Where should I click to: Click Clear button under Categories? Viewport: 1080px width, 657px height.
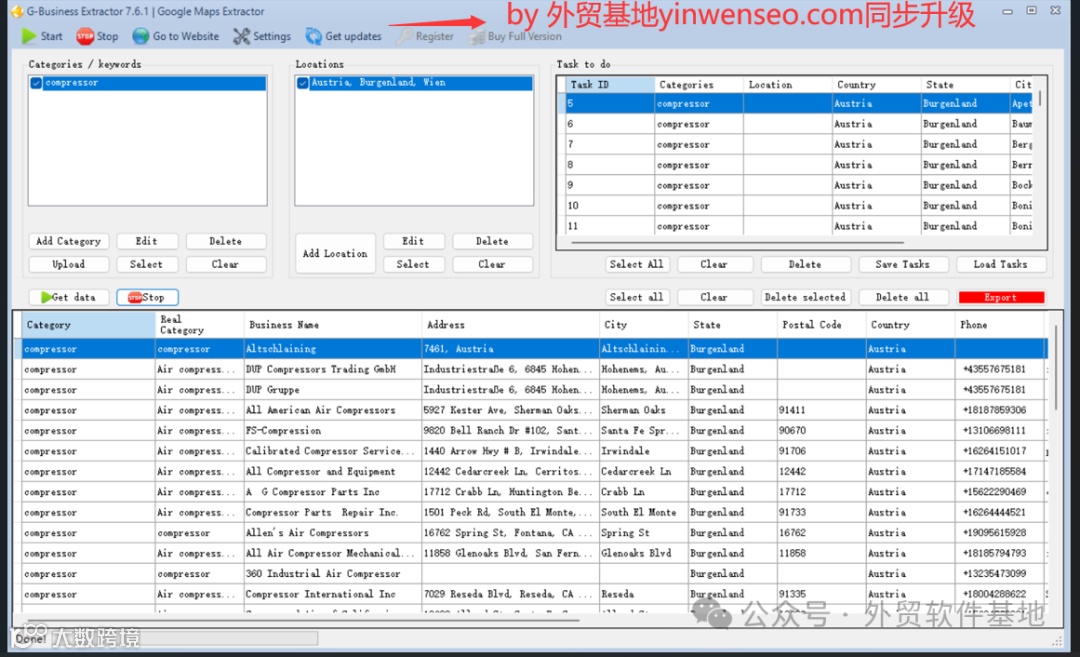[225, 264]
